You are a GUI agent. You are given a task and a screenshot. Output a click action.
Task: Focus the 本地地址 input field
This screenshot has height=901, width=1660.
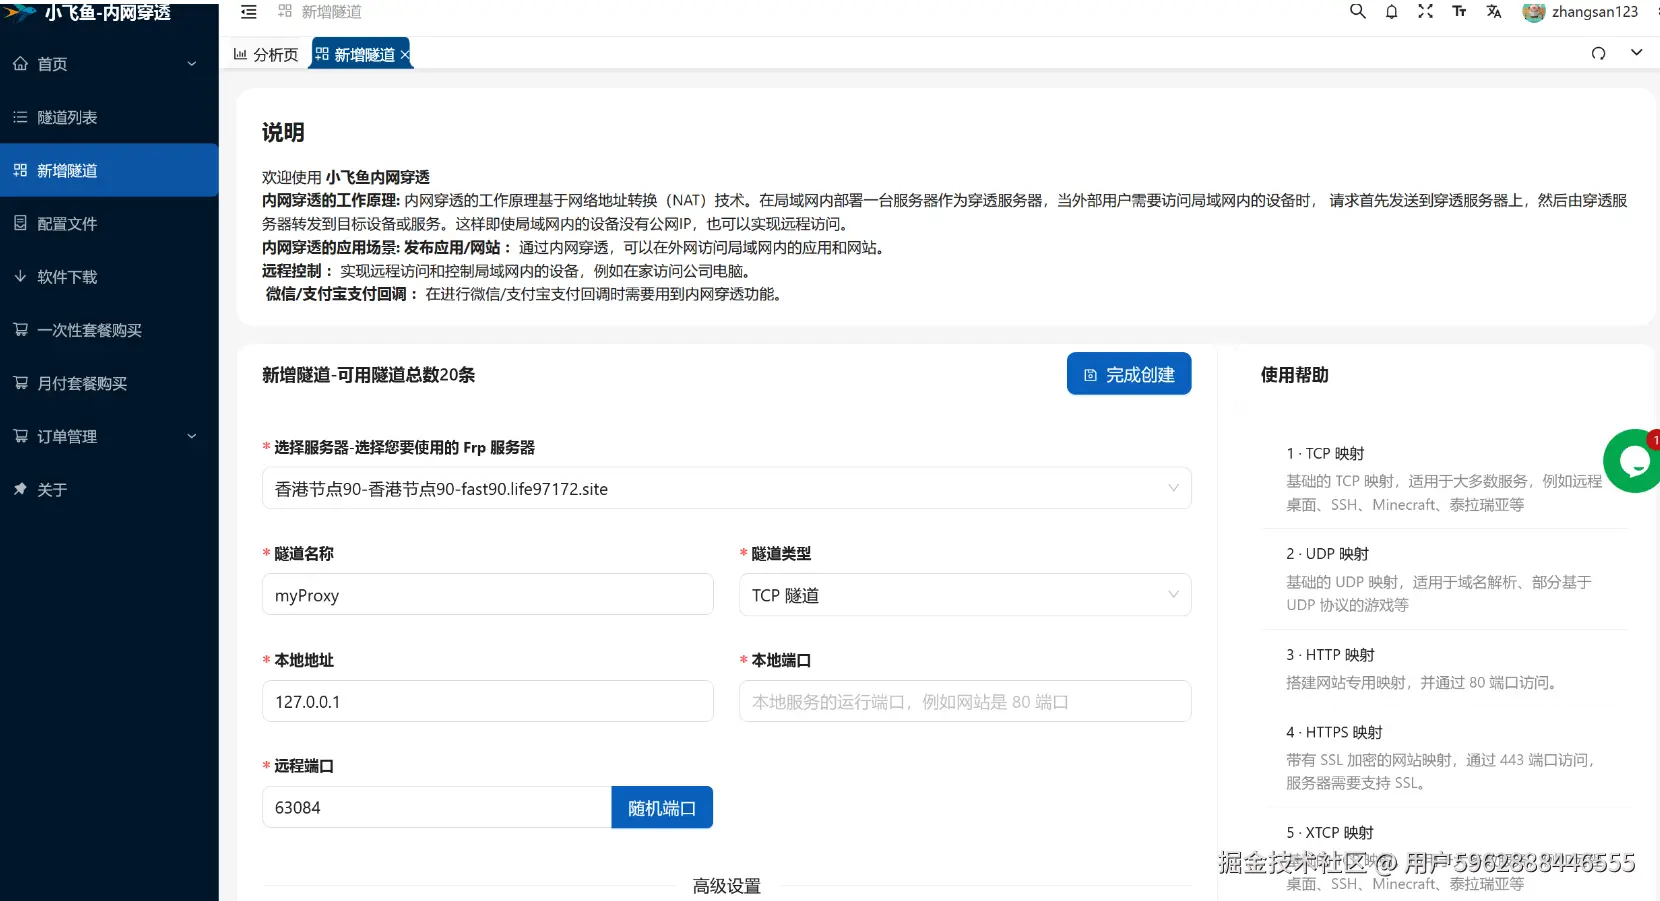[x=488, y=701]
